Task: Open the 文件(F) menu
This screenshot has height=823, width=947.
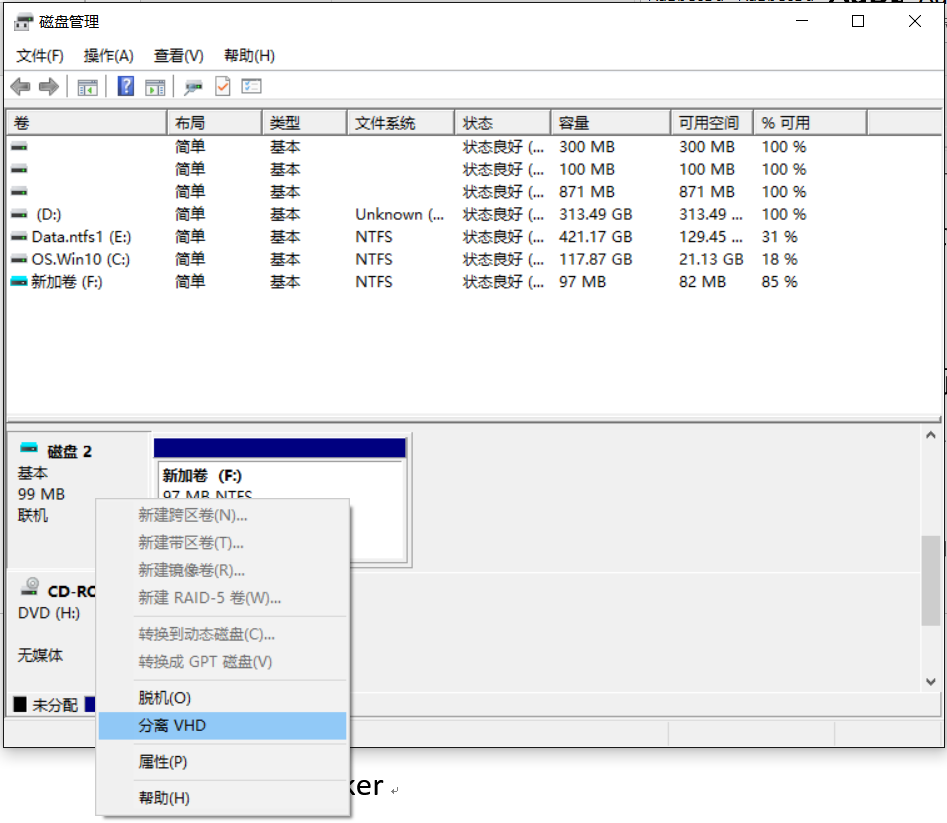Action: click(x=38, y=55)
